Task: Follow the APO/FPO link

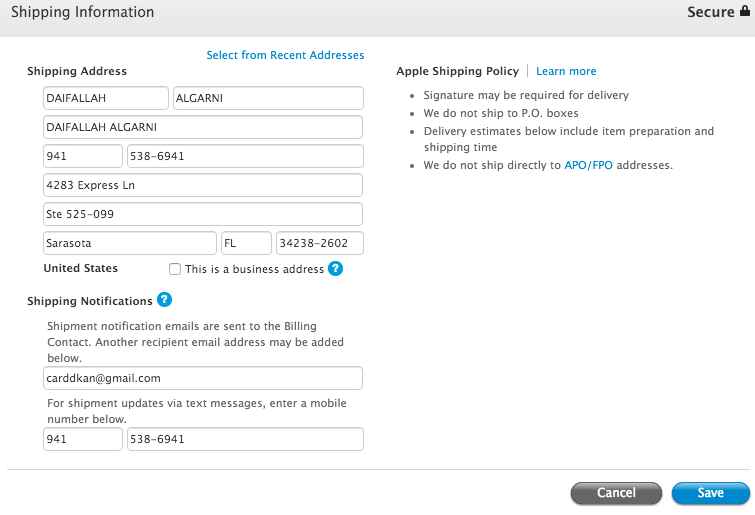Action: [x=588, y=165]
